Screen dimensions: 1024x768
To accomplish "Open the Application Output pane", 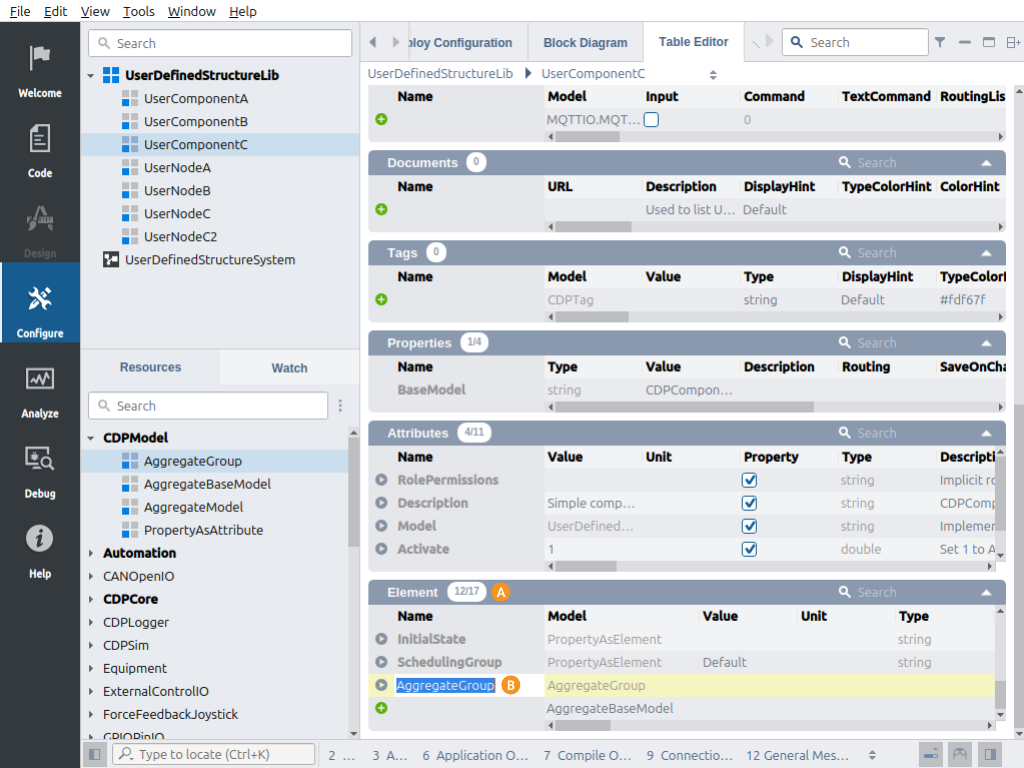I will (475, 755).
